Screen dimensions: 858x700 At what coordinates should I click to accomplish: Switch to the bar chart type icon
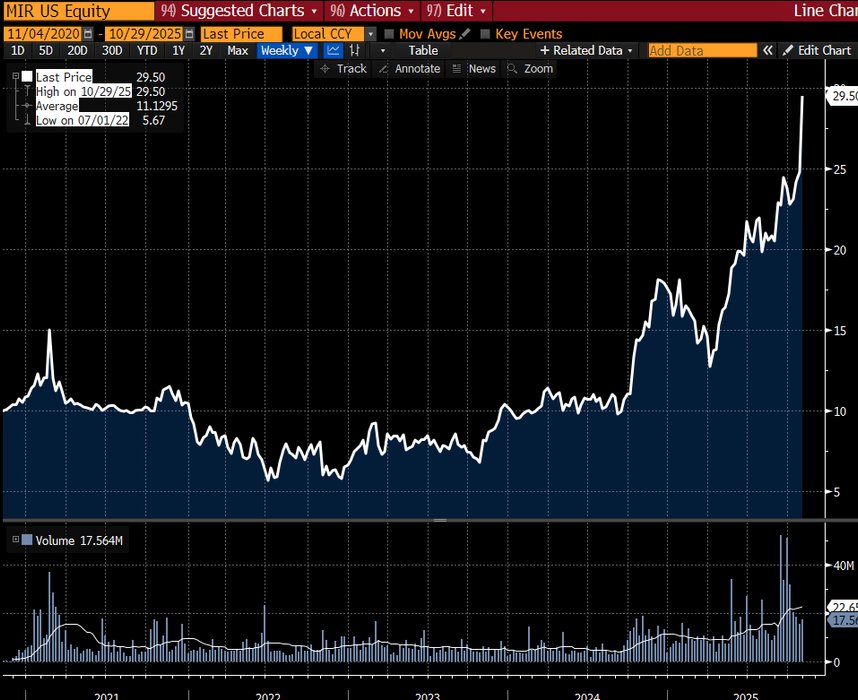point(355,50)
